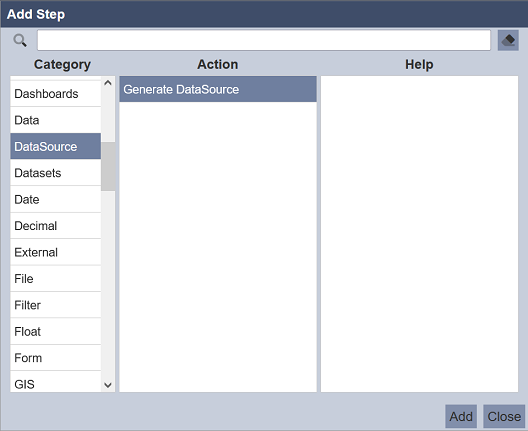Choose the Filter category
The height and width of the screenshot is (431, 528).
56,305
